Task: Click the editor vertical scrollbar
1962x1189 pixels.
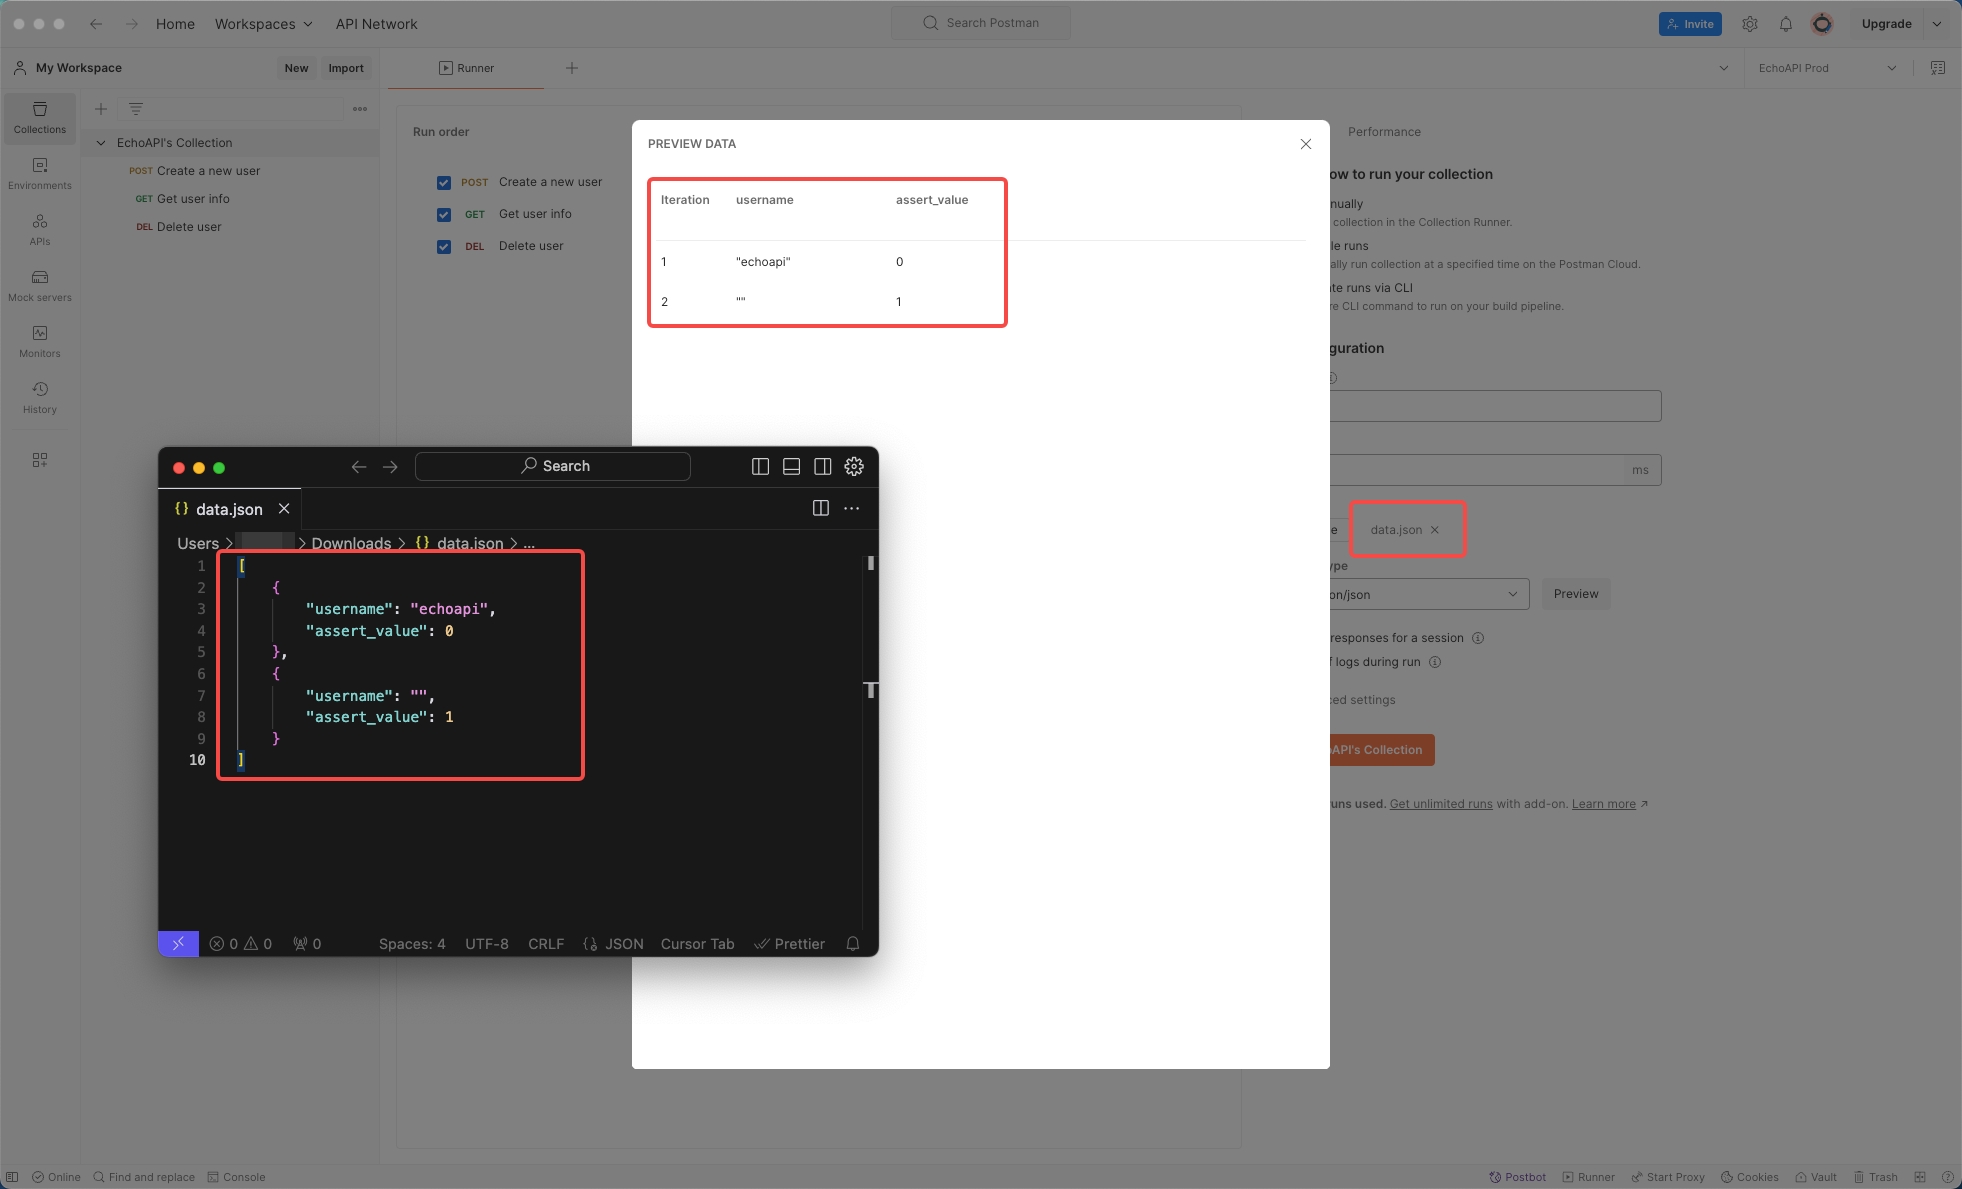Action: 871,740
